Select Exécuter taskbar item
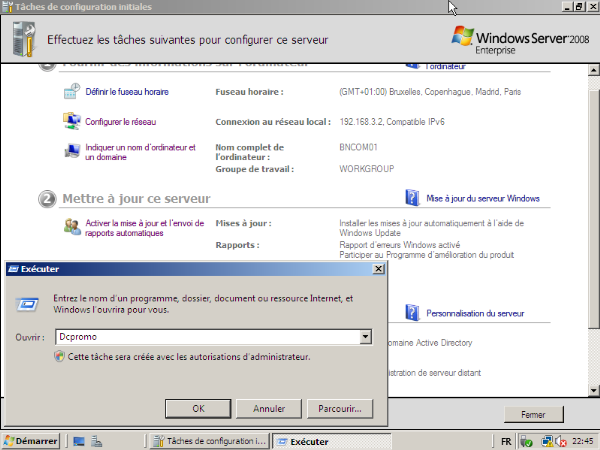 (331, 442)
